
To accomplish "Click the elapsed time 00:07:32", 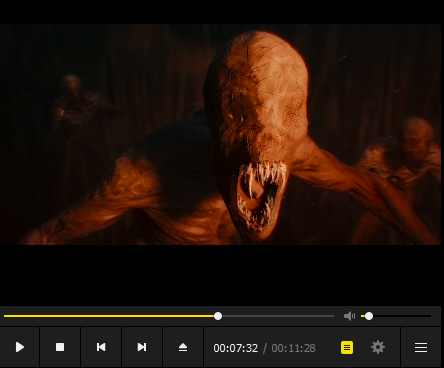I will click(x=236, y=348).
